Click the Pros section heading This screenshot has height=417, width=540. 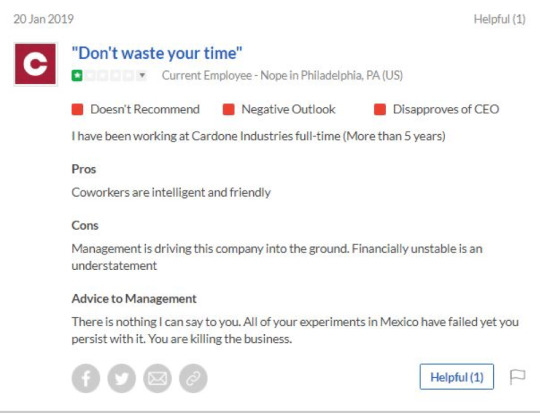[84, 169]
